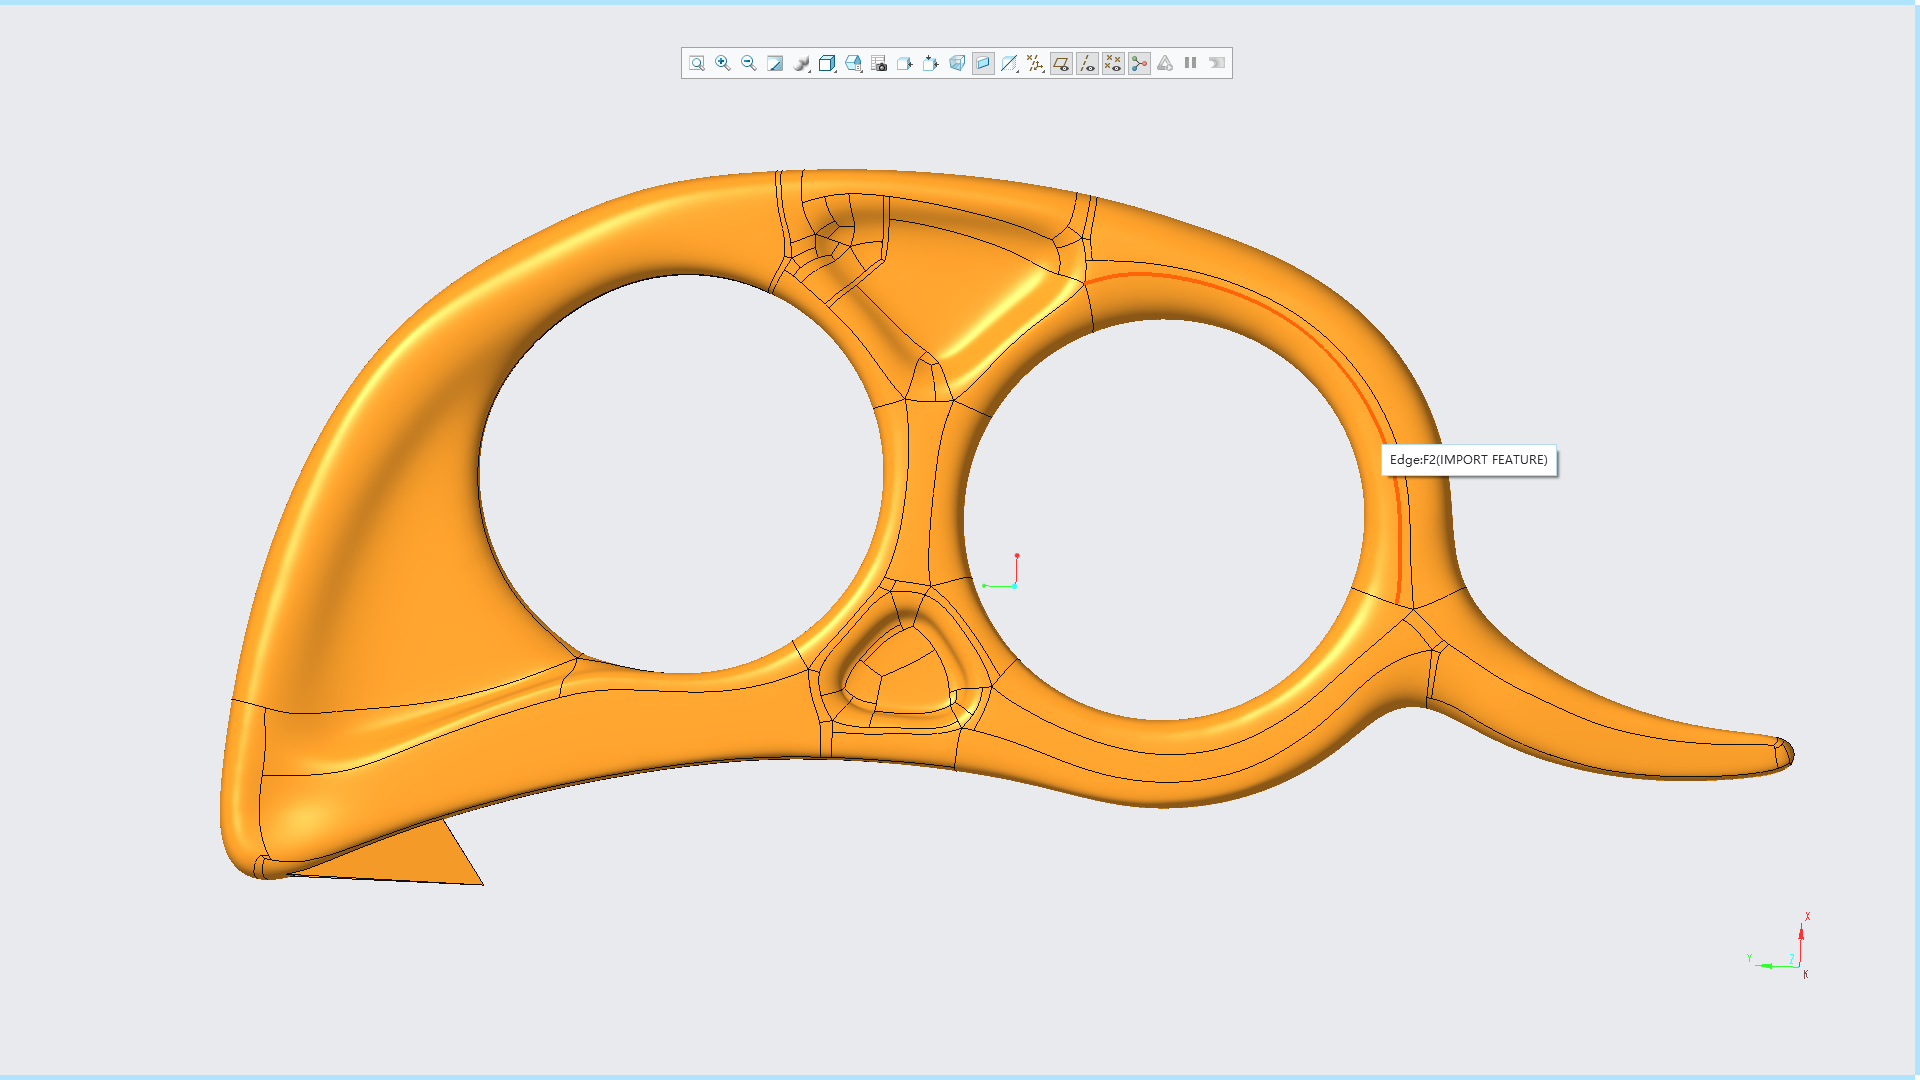Open the View Manager camera-table icon
Viewport: 1920px width, 1080px height.
879,63
